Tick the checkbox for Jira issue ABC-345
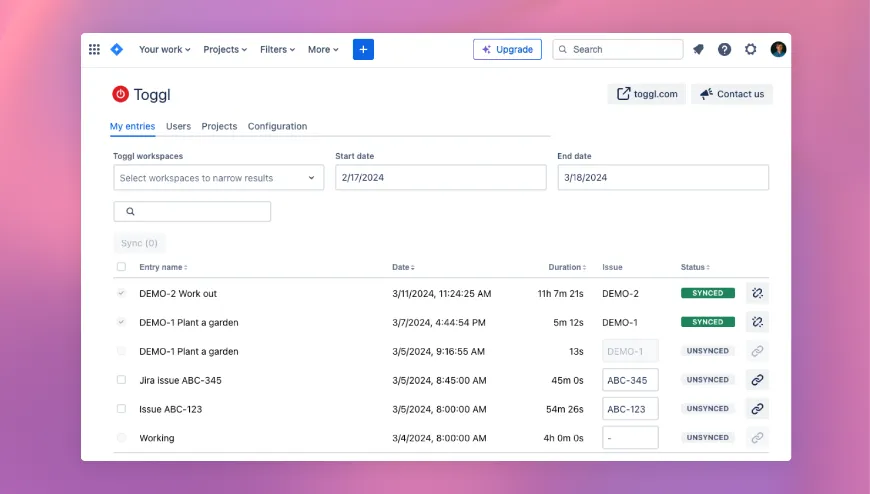Viewport: 870px width, 494px height. pos(121,380)
